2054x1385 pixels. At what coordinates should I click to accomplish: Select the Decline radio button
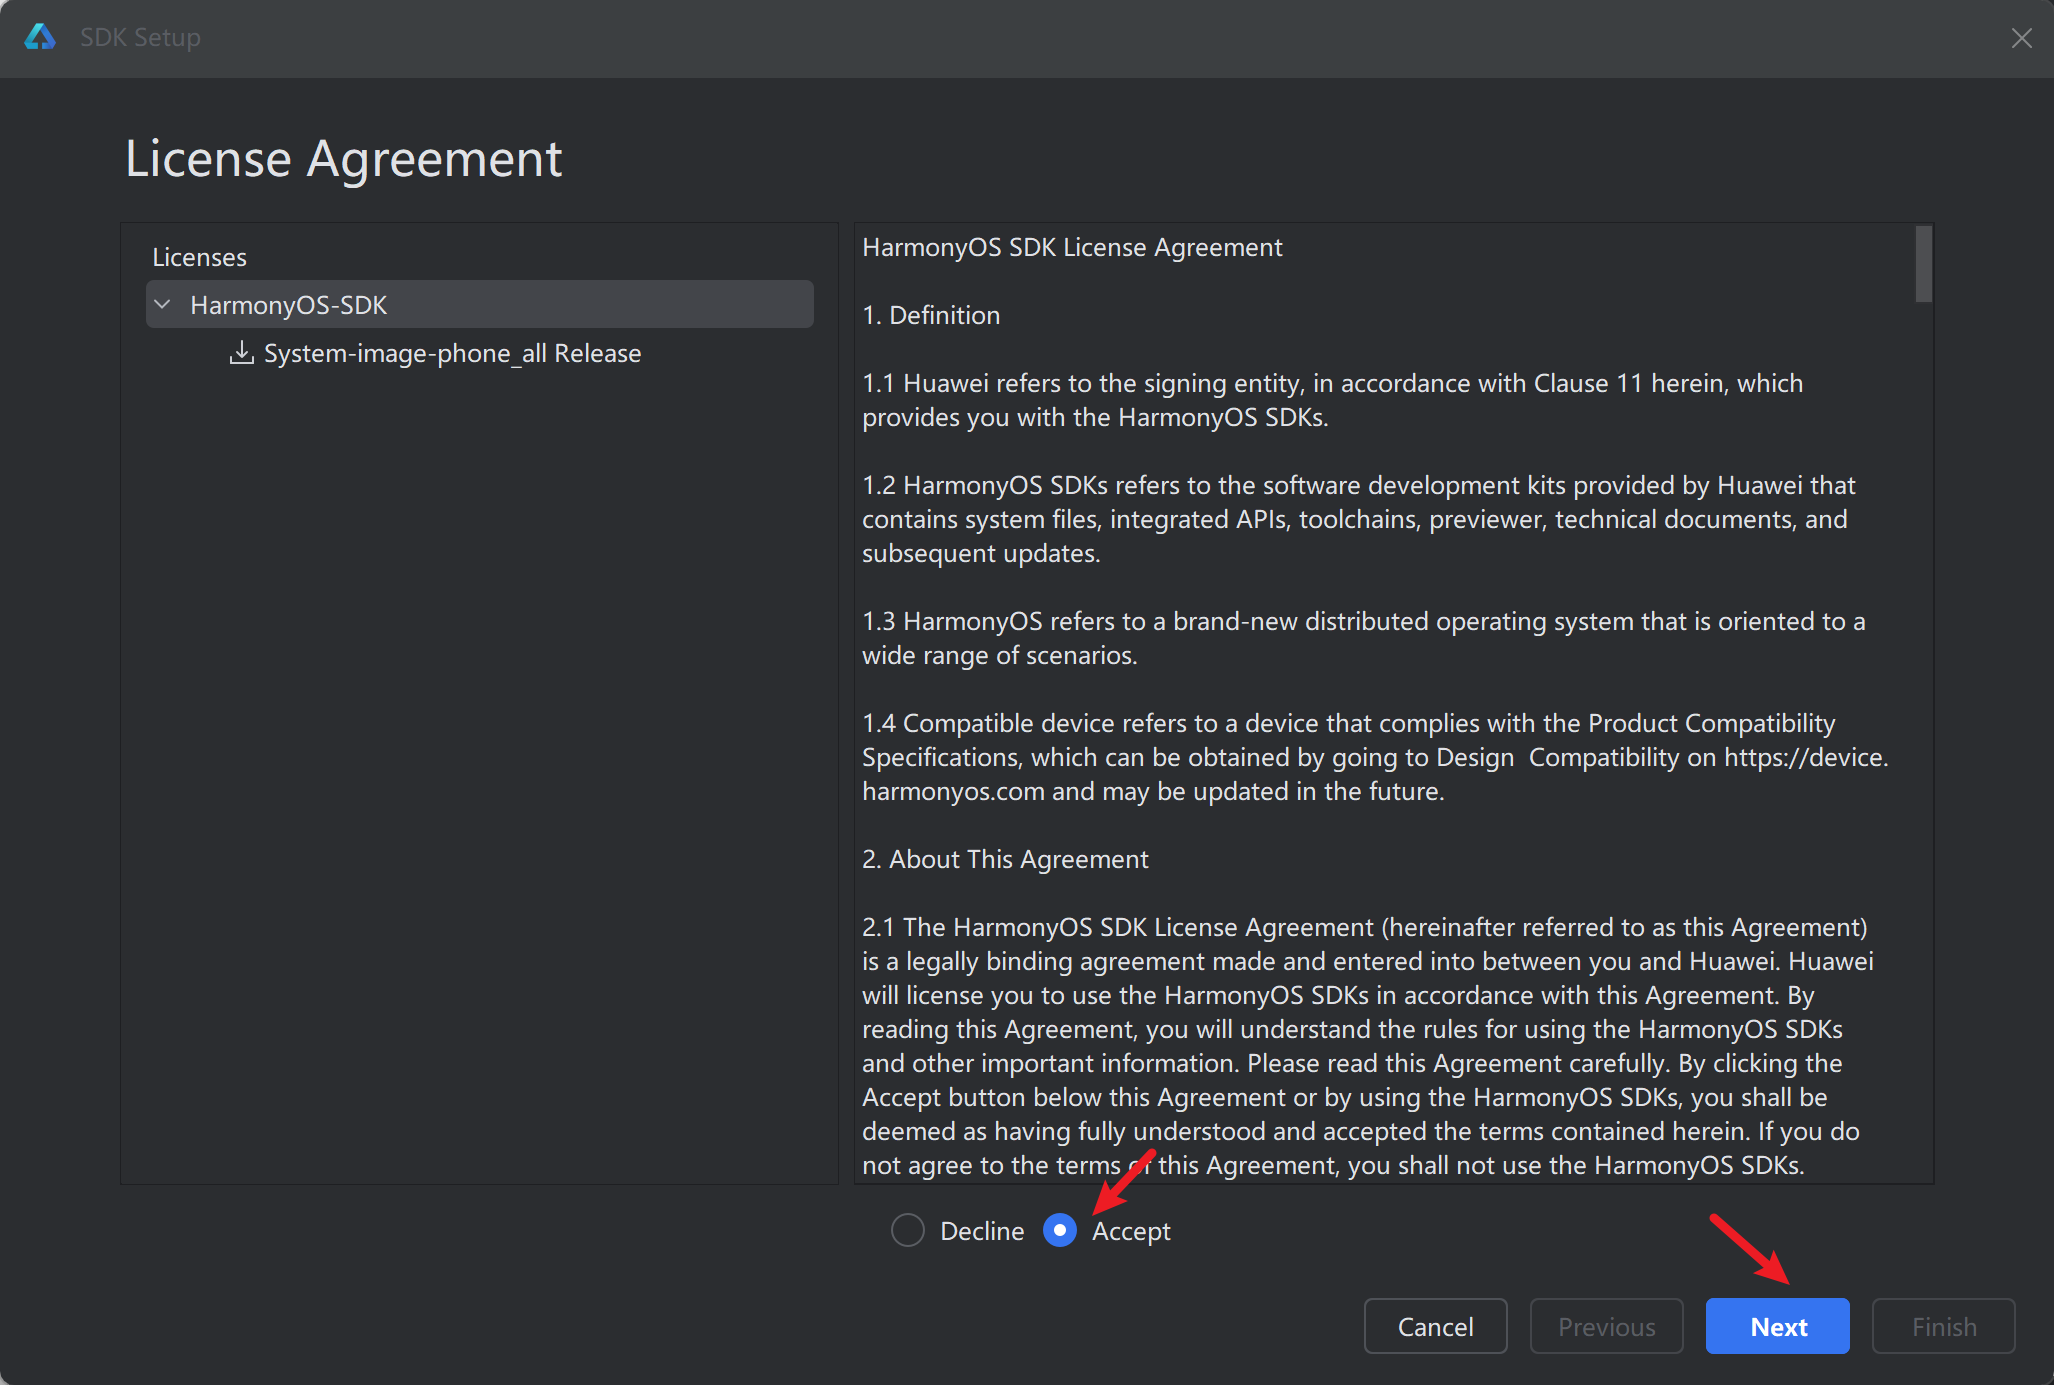[907, 1230]
